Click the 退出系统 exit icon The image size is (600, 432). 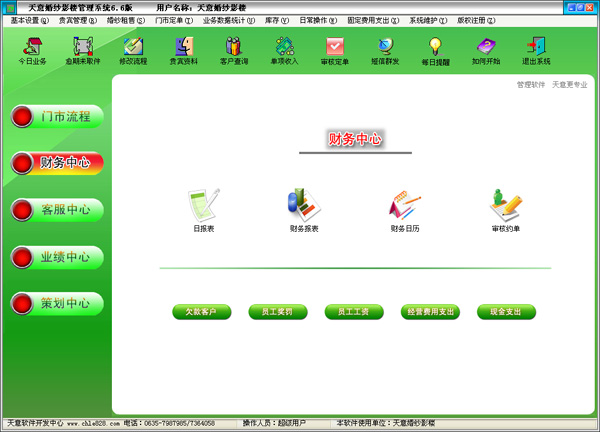537,47
